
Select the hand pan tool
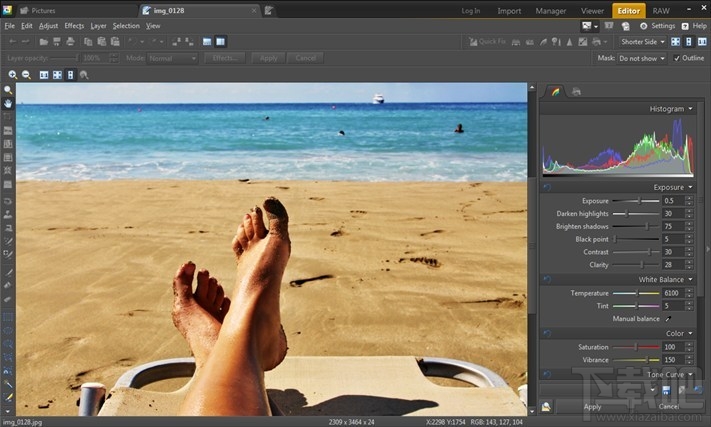pyautogui.click(x=8, y=103)
